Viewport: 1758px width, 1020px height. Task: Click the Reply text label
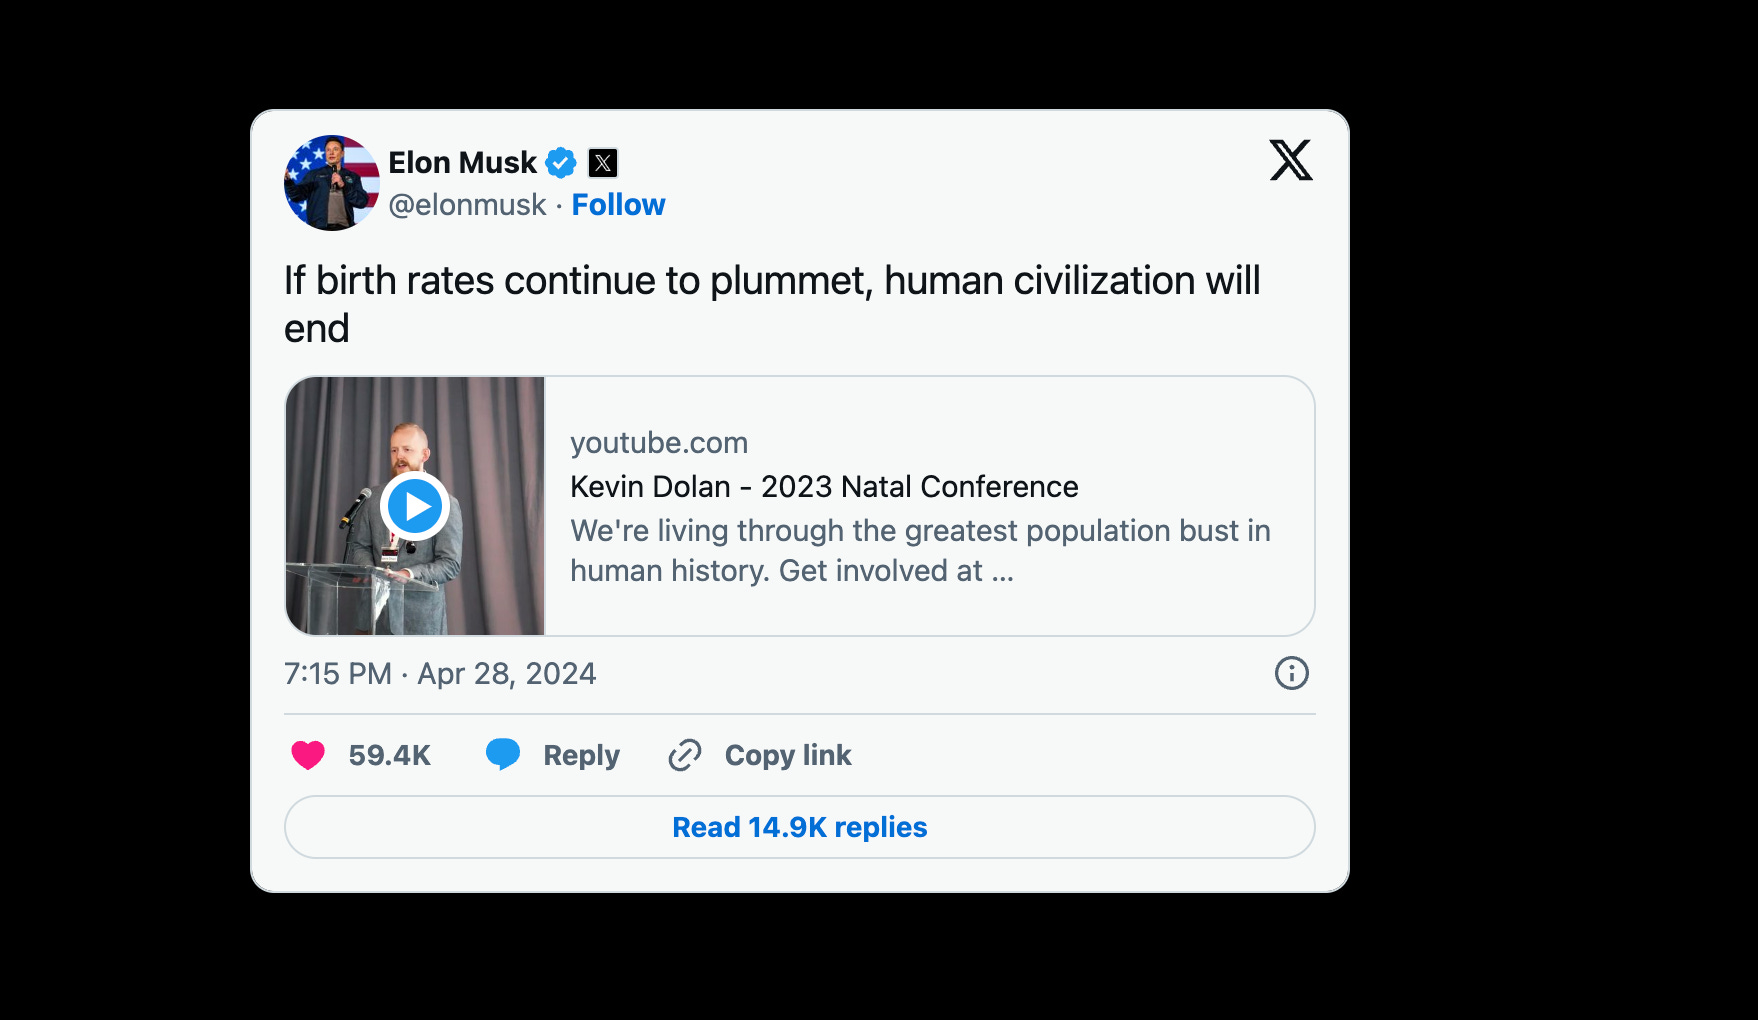click(579, 755)
